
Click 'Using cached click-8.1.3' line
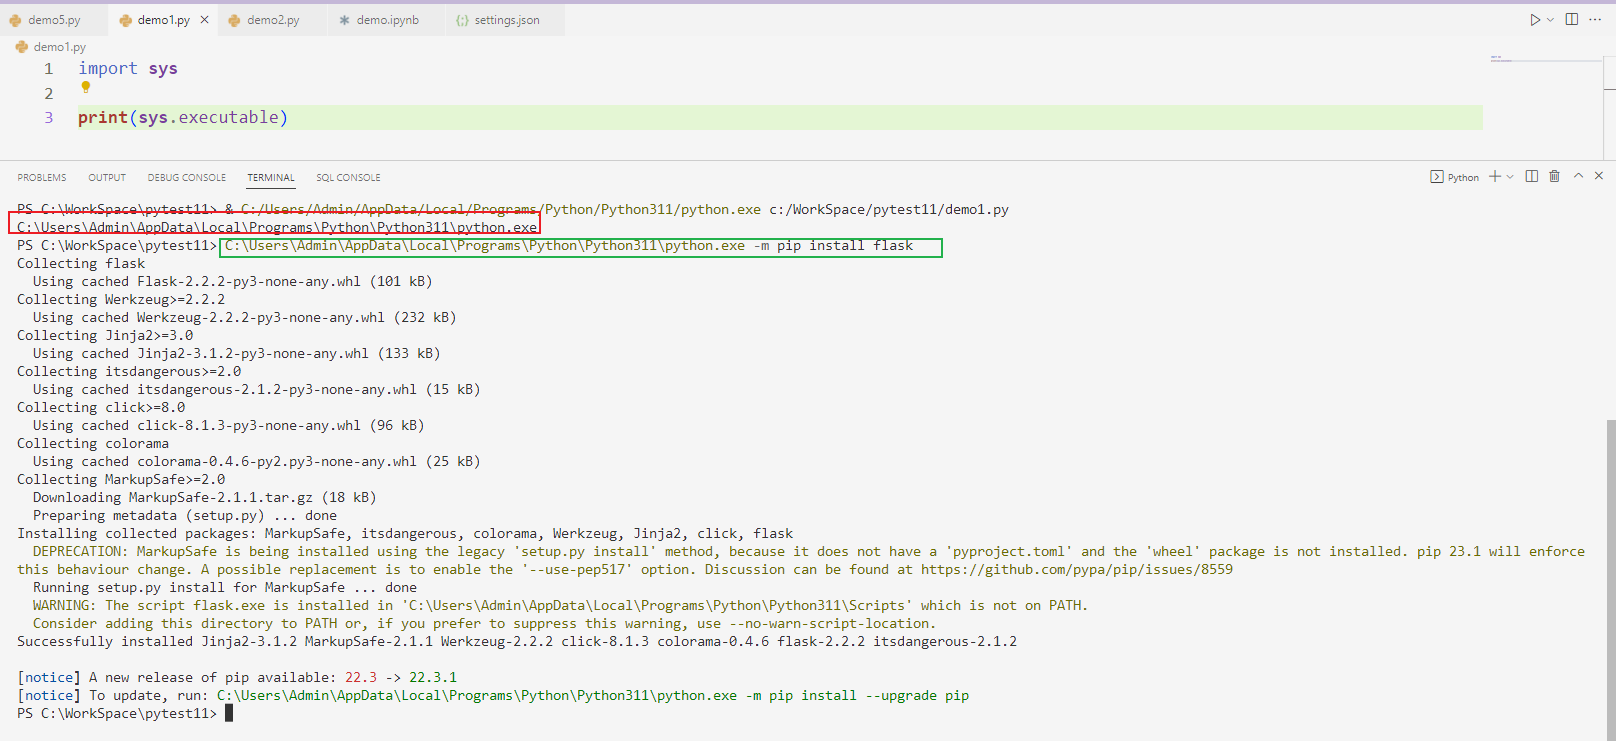[x=228, y=426]
